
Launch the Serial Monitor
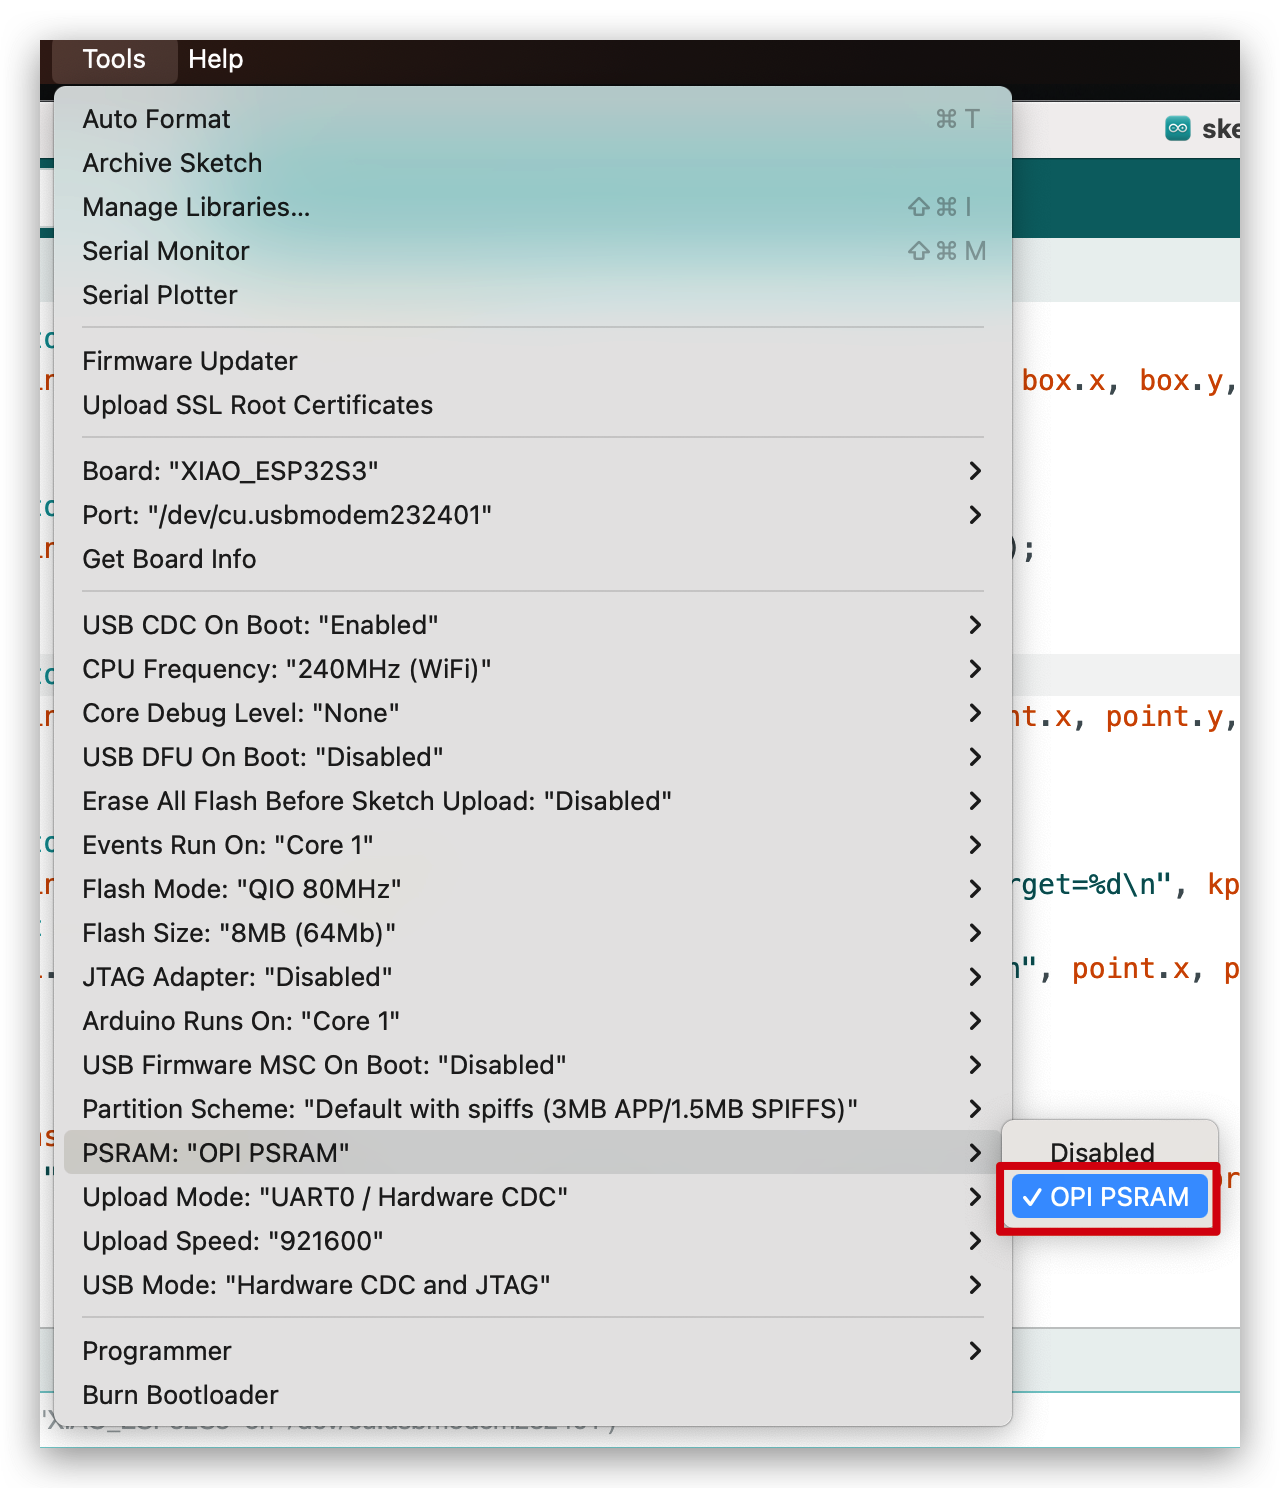point(533,251)
